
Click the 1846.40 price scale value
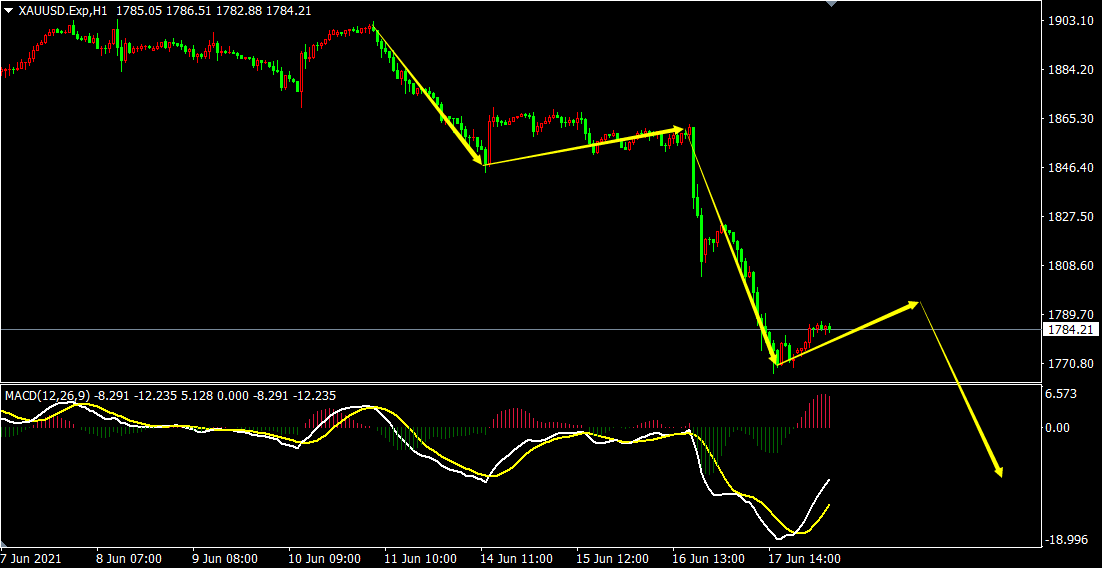[1070, 168]
